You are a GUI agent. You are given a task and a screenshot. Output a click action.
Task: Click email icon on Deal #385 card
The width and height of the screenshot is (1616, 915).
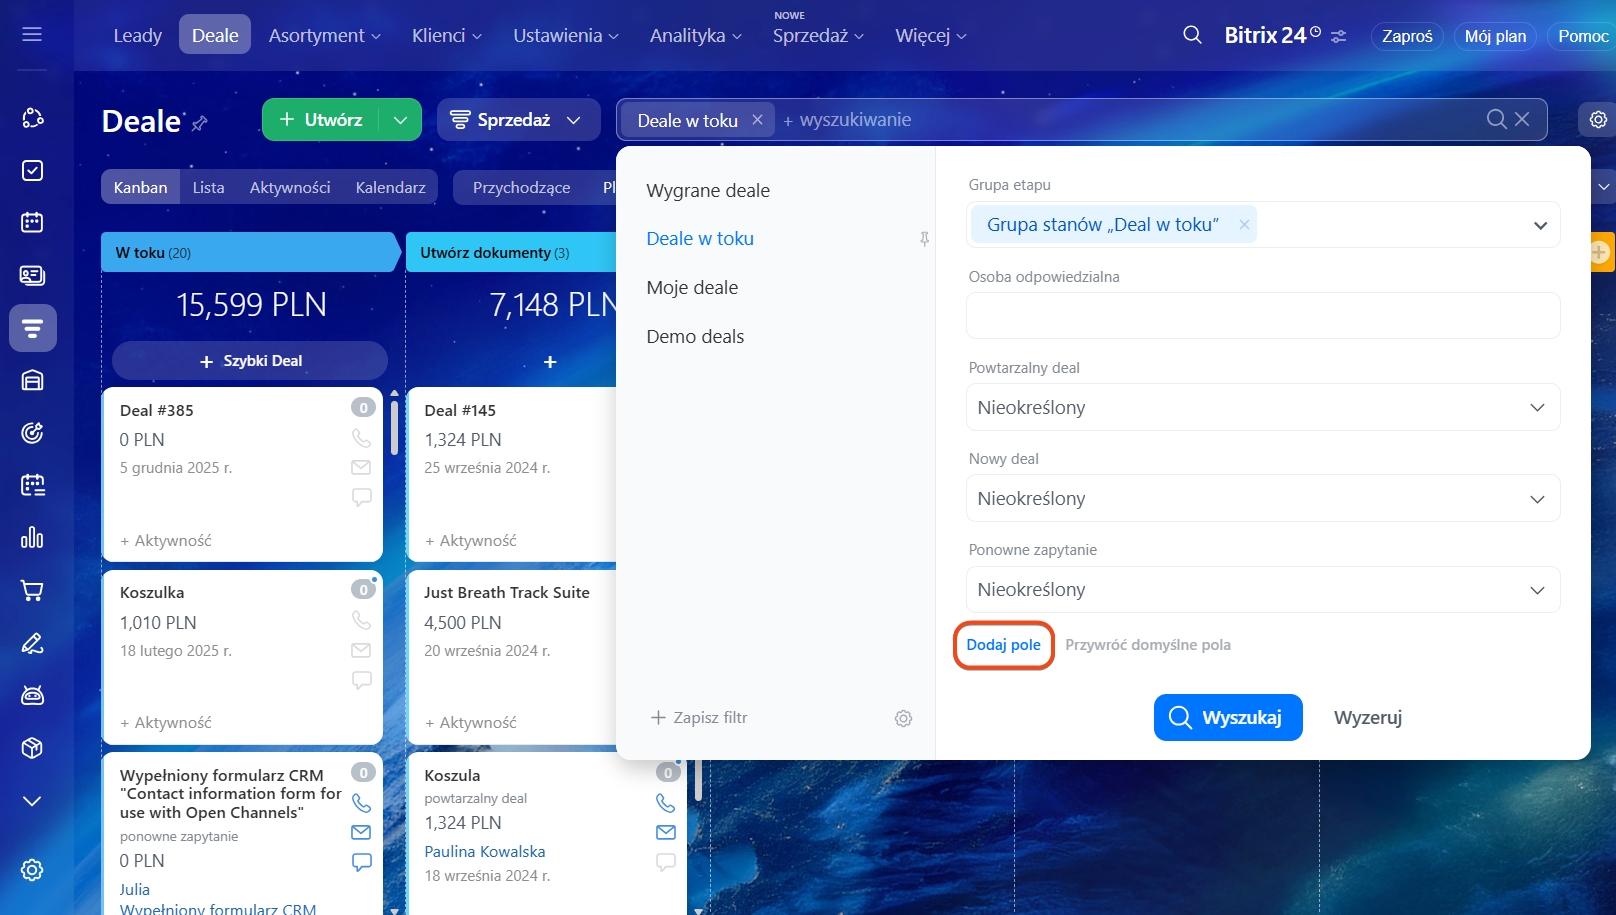point(361,467)
